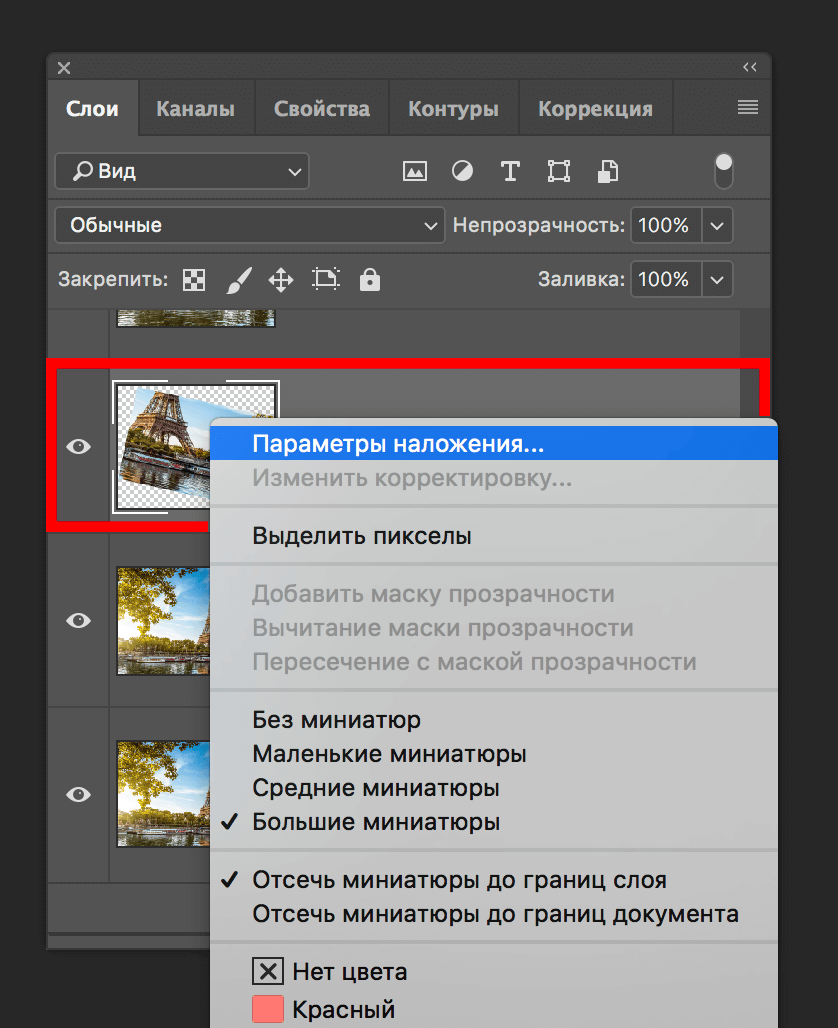This screenshot has width=838, height=1028.
Task: Lock layer position with the move icon
Action: 281,280
